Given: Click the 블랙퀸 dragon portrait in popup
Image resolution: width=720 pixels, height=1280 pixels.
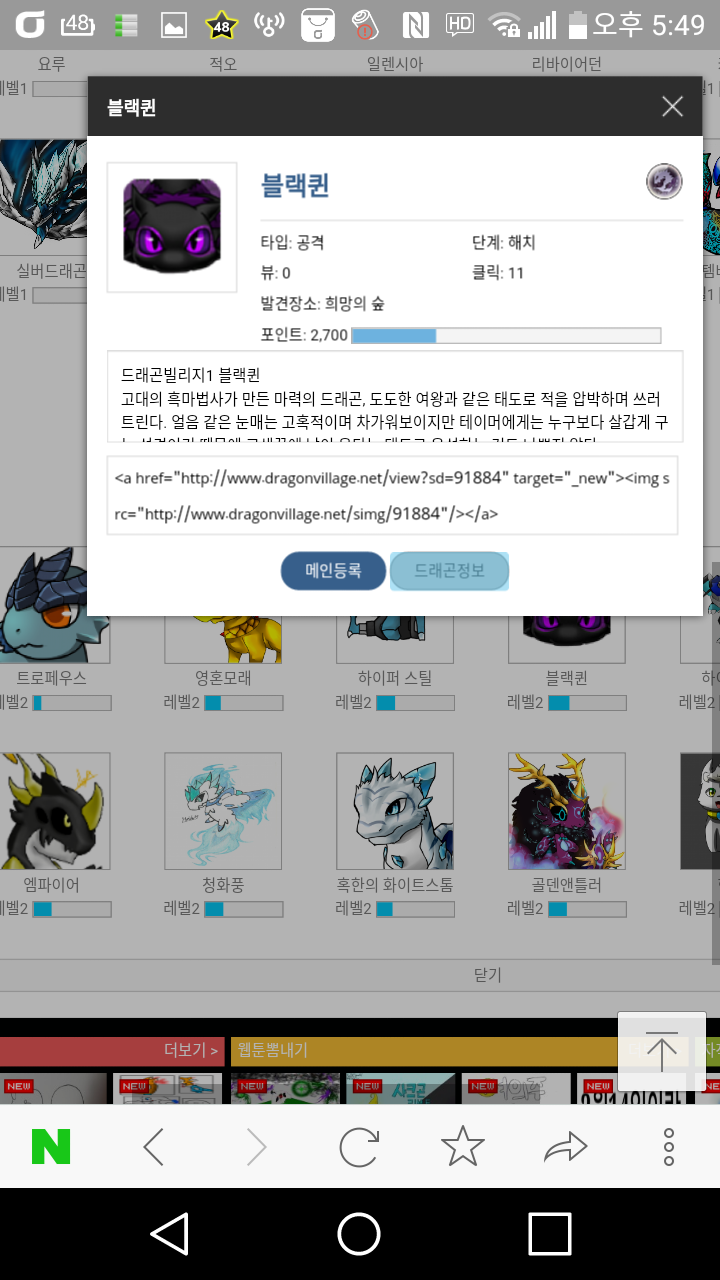Looking at the screenshot, I should (x=172, y=227).
